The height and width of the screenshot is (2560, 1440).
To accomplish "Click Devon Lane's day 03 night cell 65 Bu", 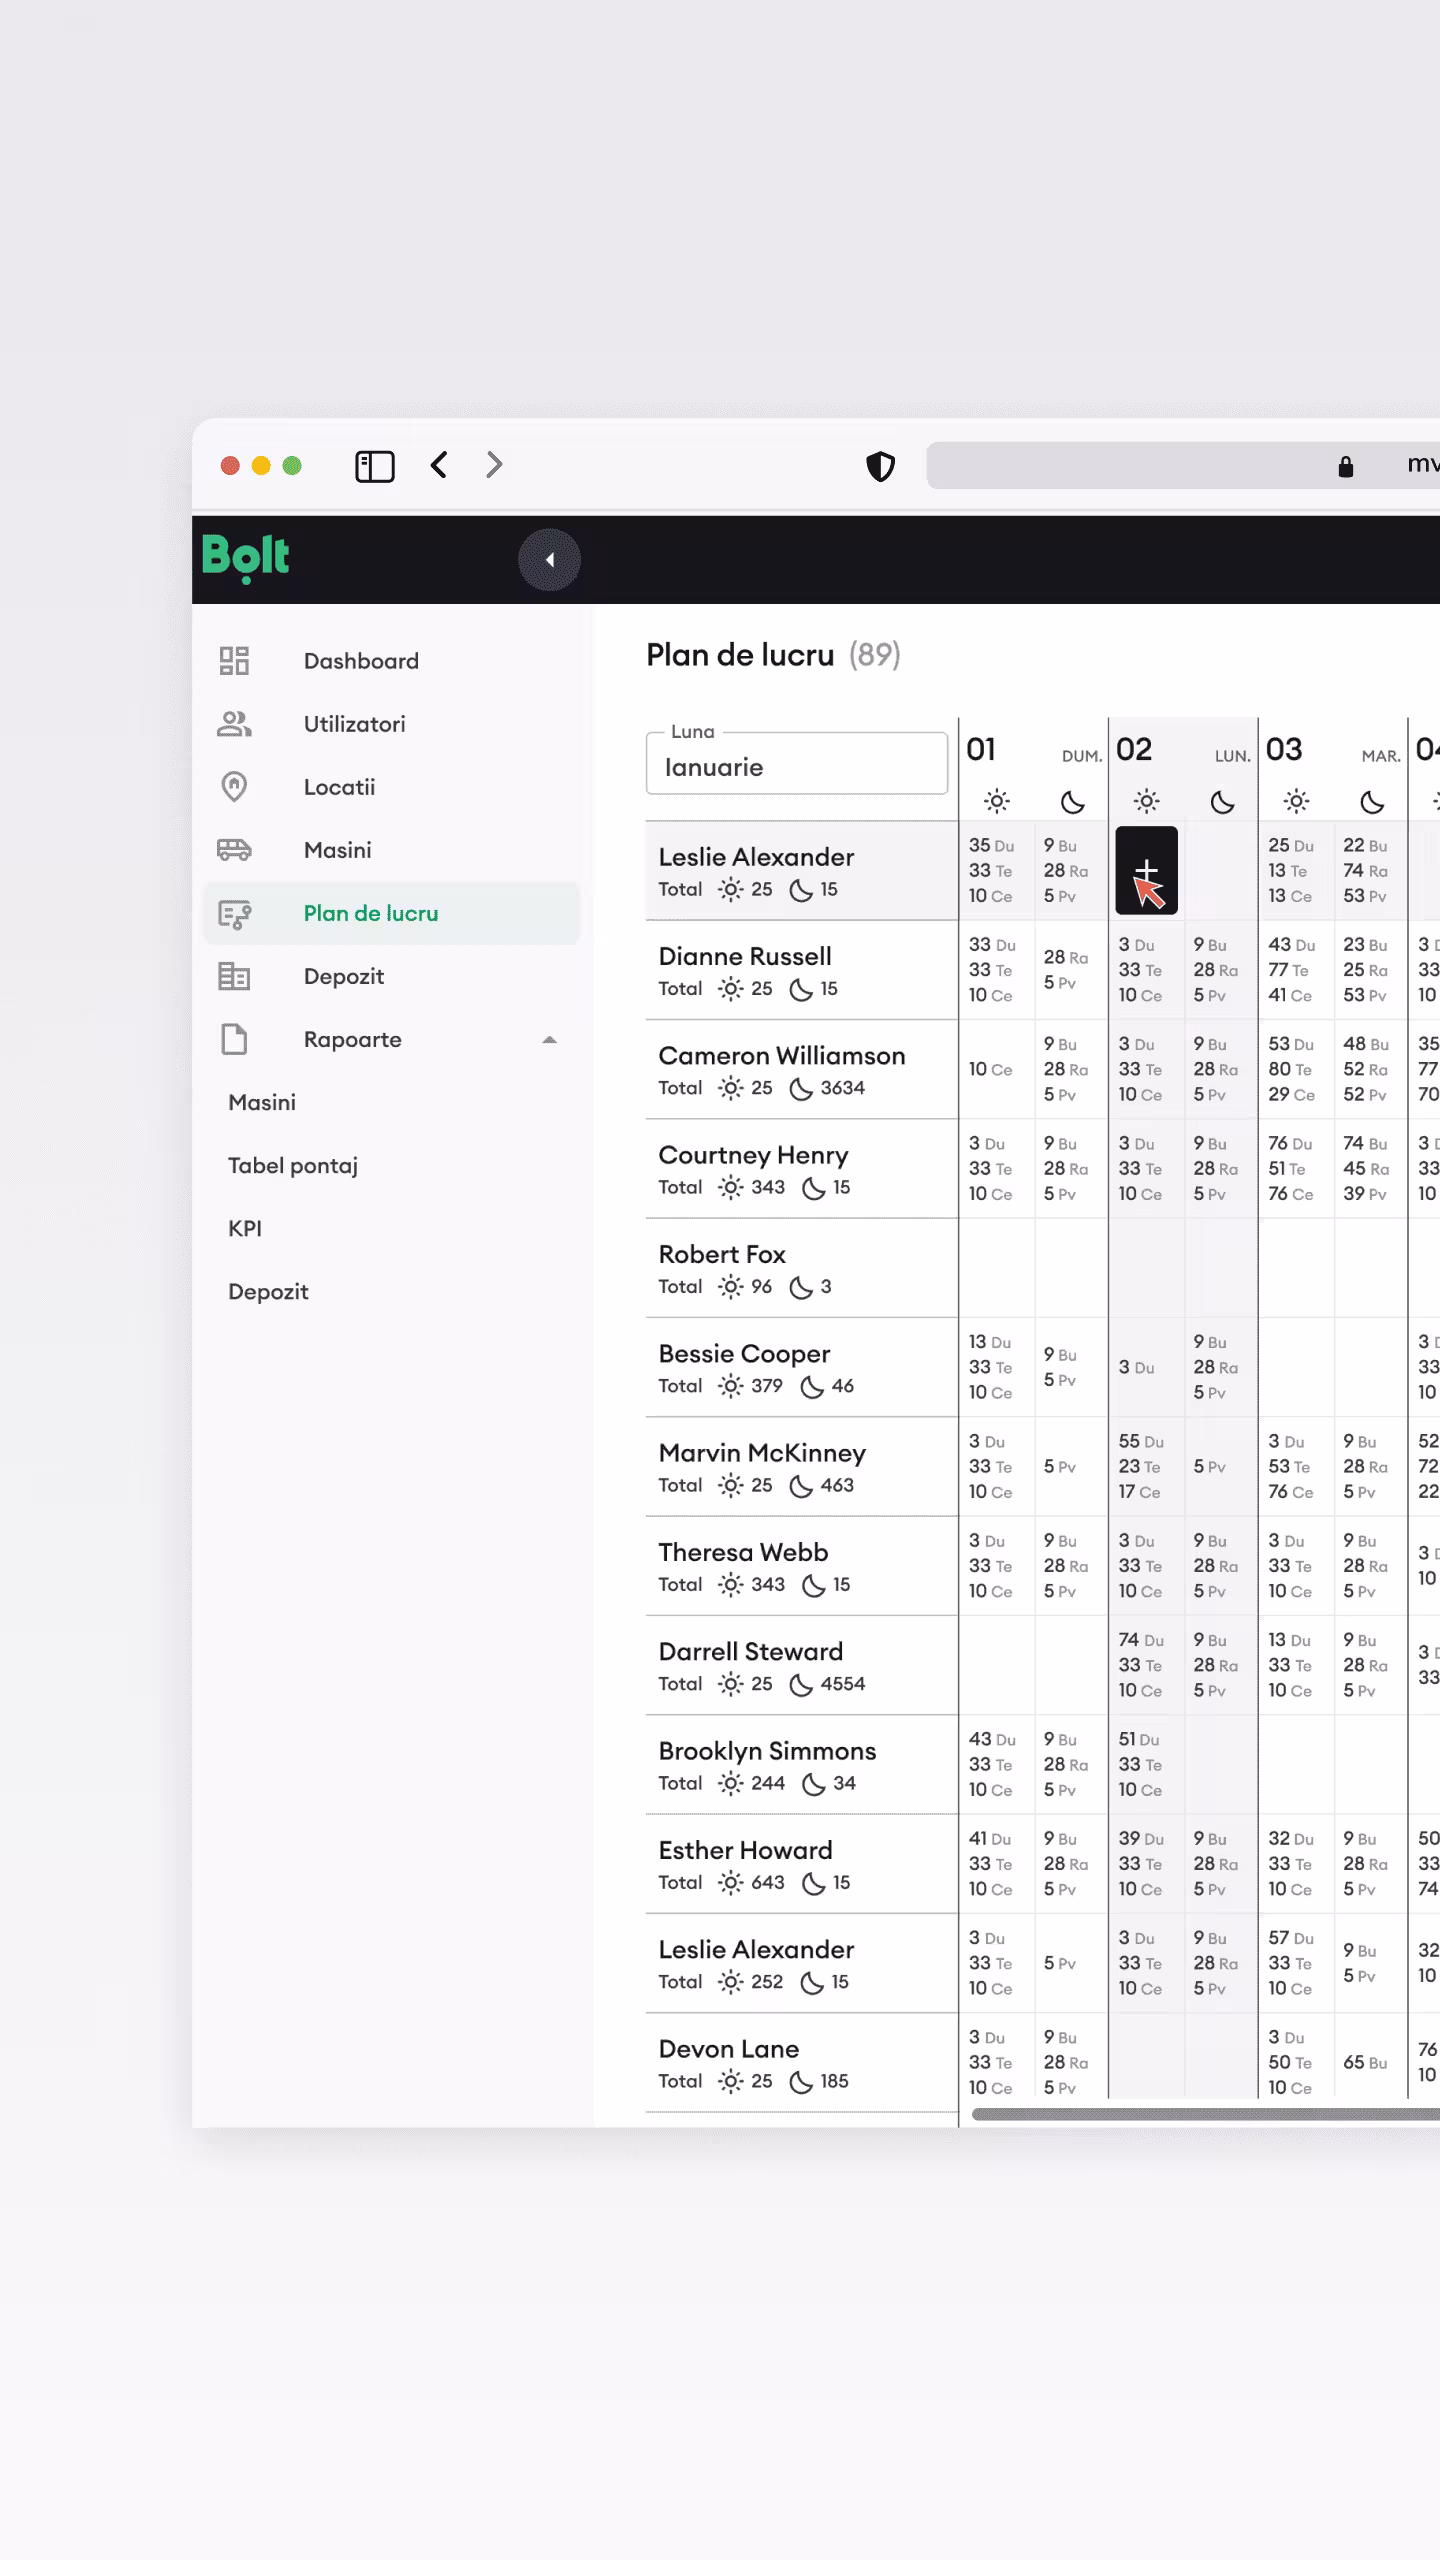I will 1371,2063.
